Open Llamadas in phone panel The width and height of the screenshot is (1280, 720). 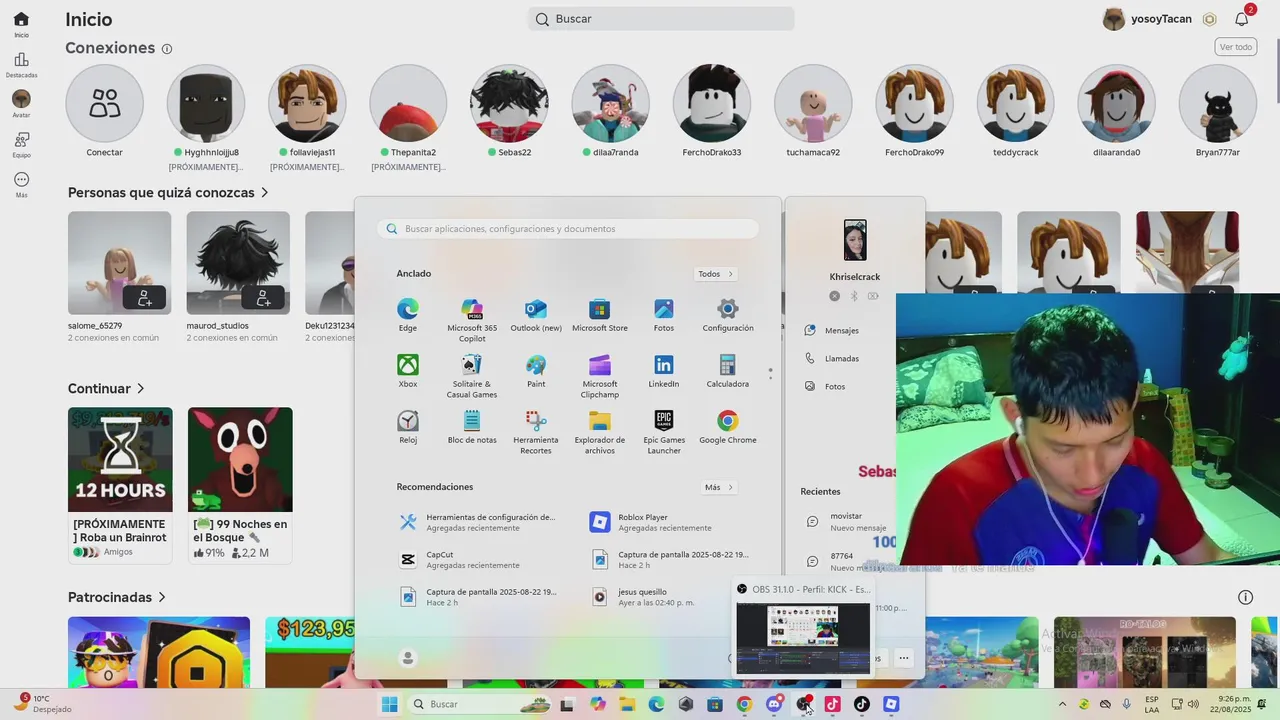coord(832,358)
